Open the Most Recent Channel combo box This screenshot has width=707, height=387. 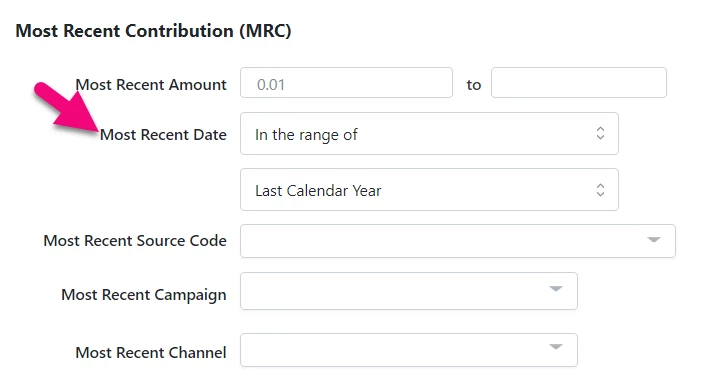pos(409,350)
